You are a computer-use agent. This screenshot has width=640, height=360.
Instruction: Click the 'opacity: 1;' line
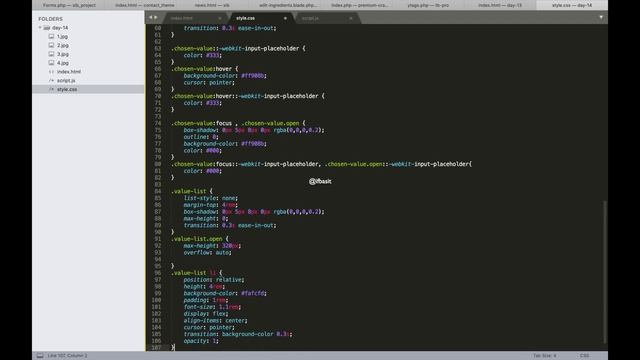click(x=201, y=341)
